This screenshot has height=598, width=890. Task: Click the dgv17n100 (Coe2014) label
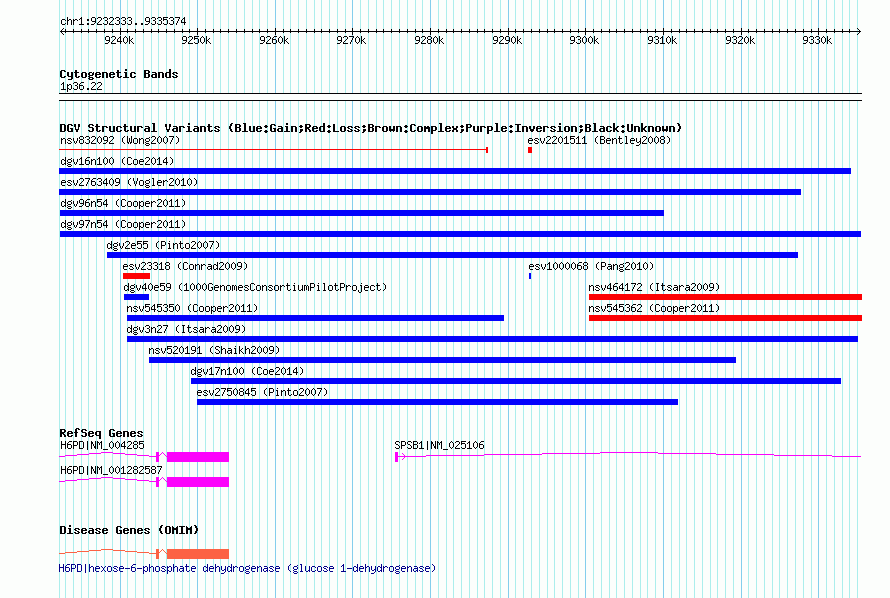(247, 371)
